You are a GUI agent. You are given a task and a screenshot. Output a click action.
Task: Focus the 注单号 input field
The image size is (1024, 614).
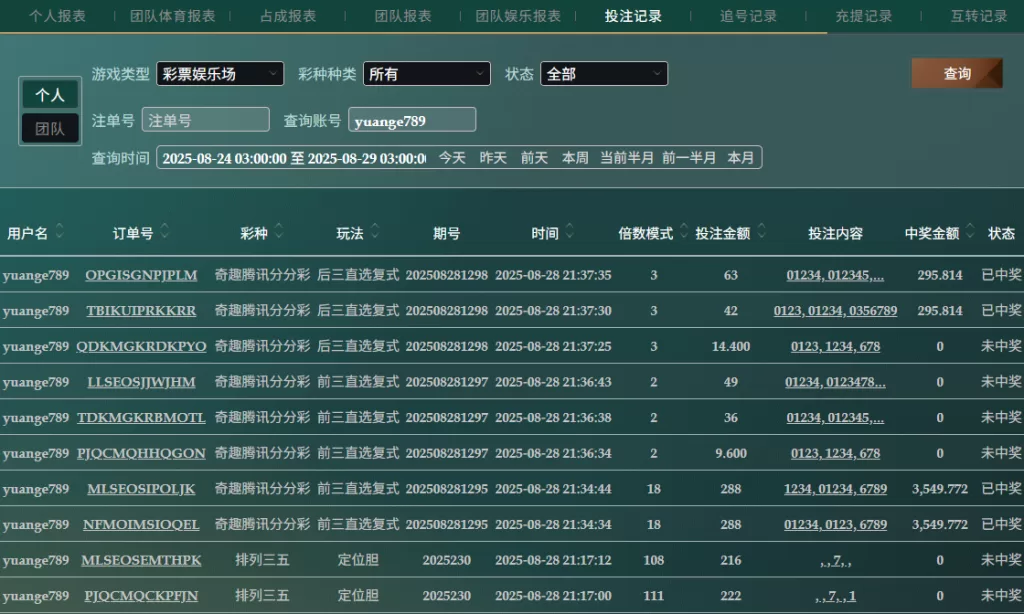(x=206, y=120)
